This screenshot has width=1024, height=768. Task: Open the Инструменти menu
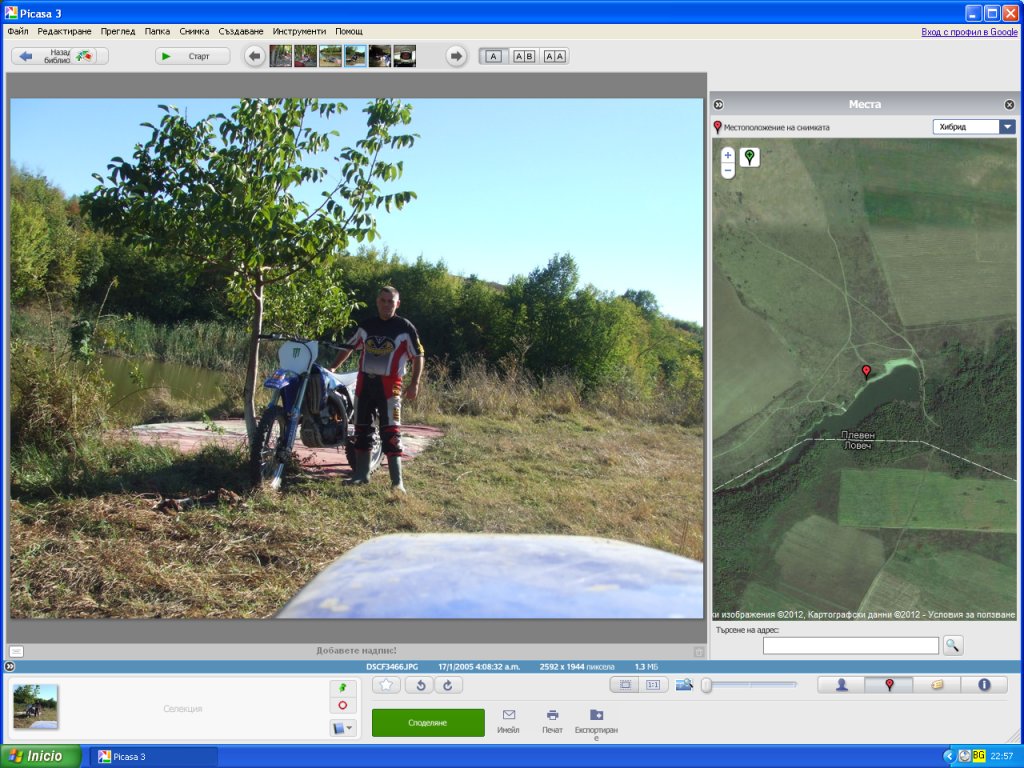(x=299, y=31)
